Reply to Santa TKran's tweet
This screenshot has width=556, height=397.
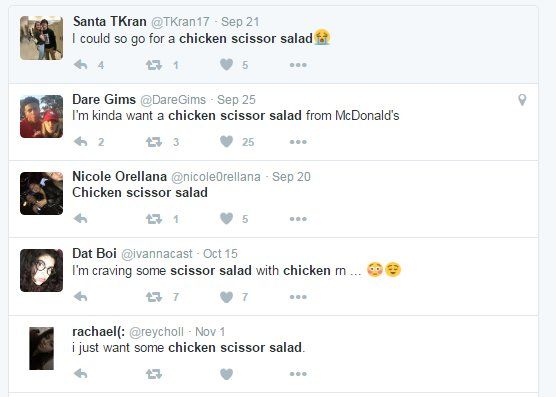pyautogui.click(x=80, y=65)
